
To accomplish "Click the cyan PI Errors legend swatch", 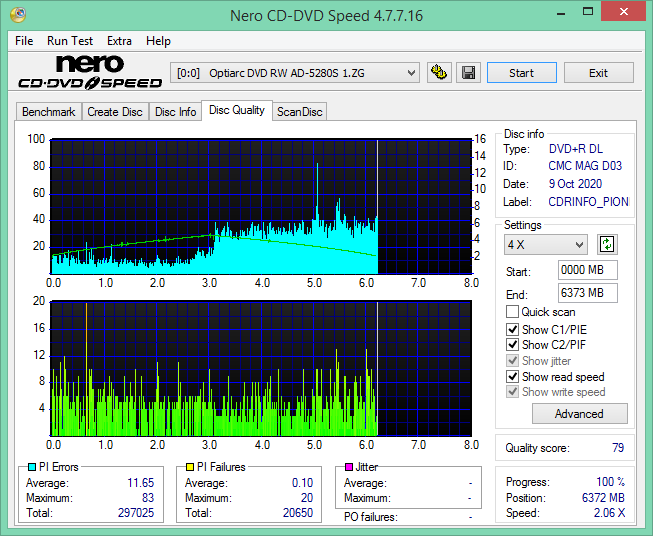I will [32, 467].
